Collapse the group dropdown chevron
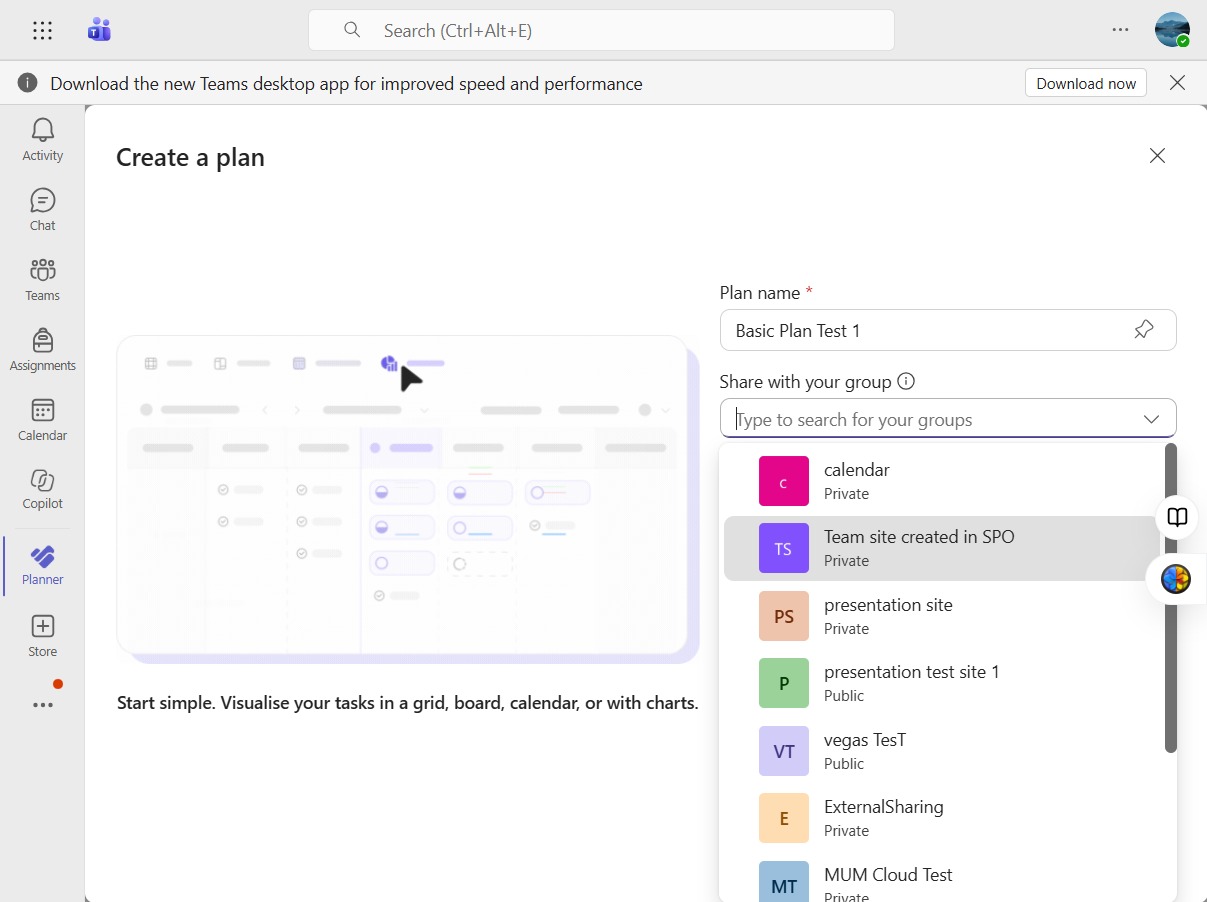 click(x=1151, y=419)
